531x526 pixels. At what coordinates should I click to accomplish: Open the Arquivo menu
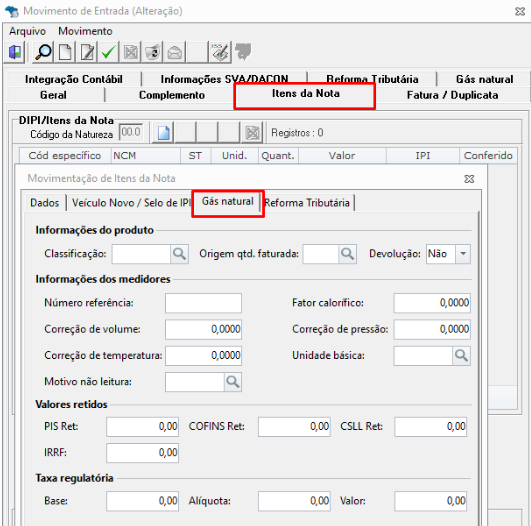[x=27, y=31]
